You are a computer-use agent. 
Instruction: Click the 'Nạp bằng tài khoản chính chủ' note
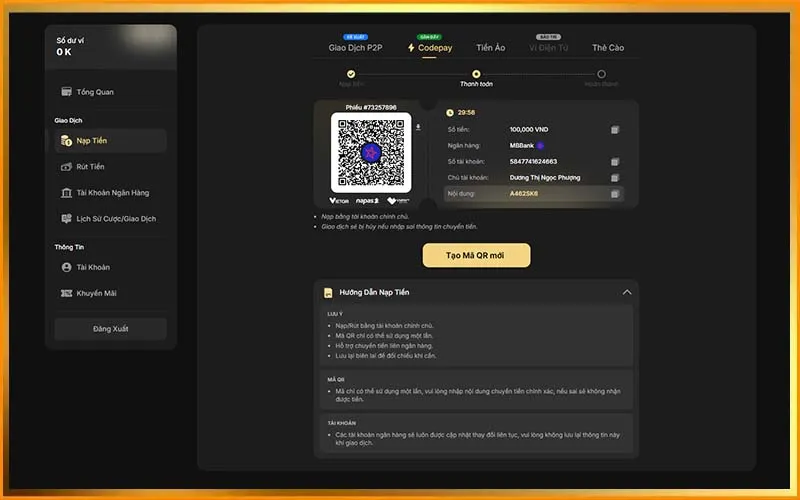coord(365,217)
